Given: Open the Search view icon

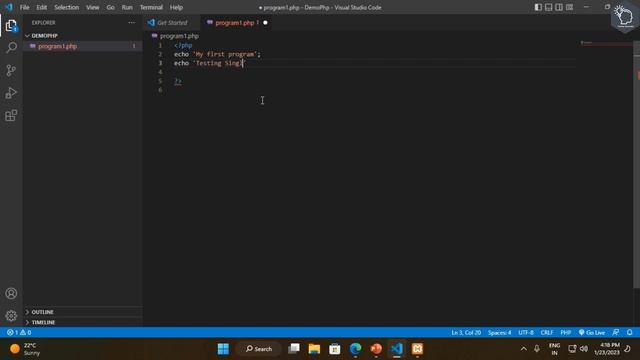Looking at the screenshot, I should point(11,48).
